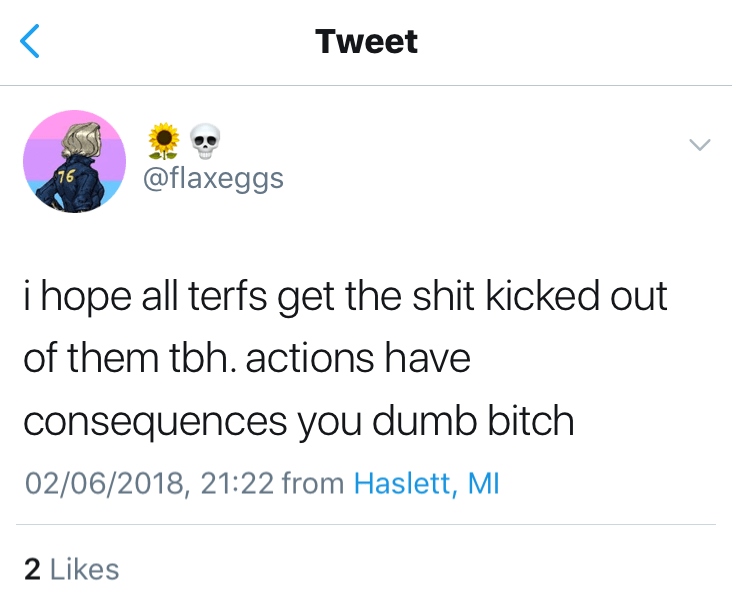Viewport: 732px width, 608px height.
Task: Click the bold number 2 like count
Action: pyautogui.click(x=32, y=569)
